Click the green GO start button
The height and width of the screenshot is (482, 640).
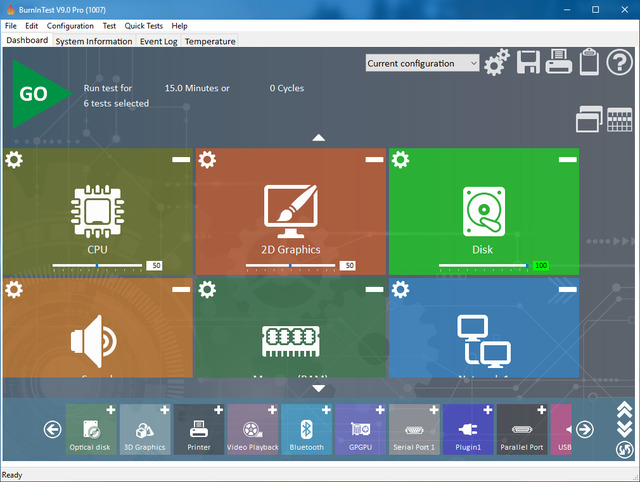click(36, 96)
